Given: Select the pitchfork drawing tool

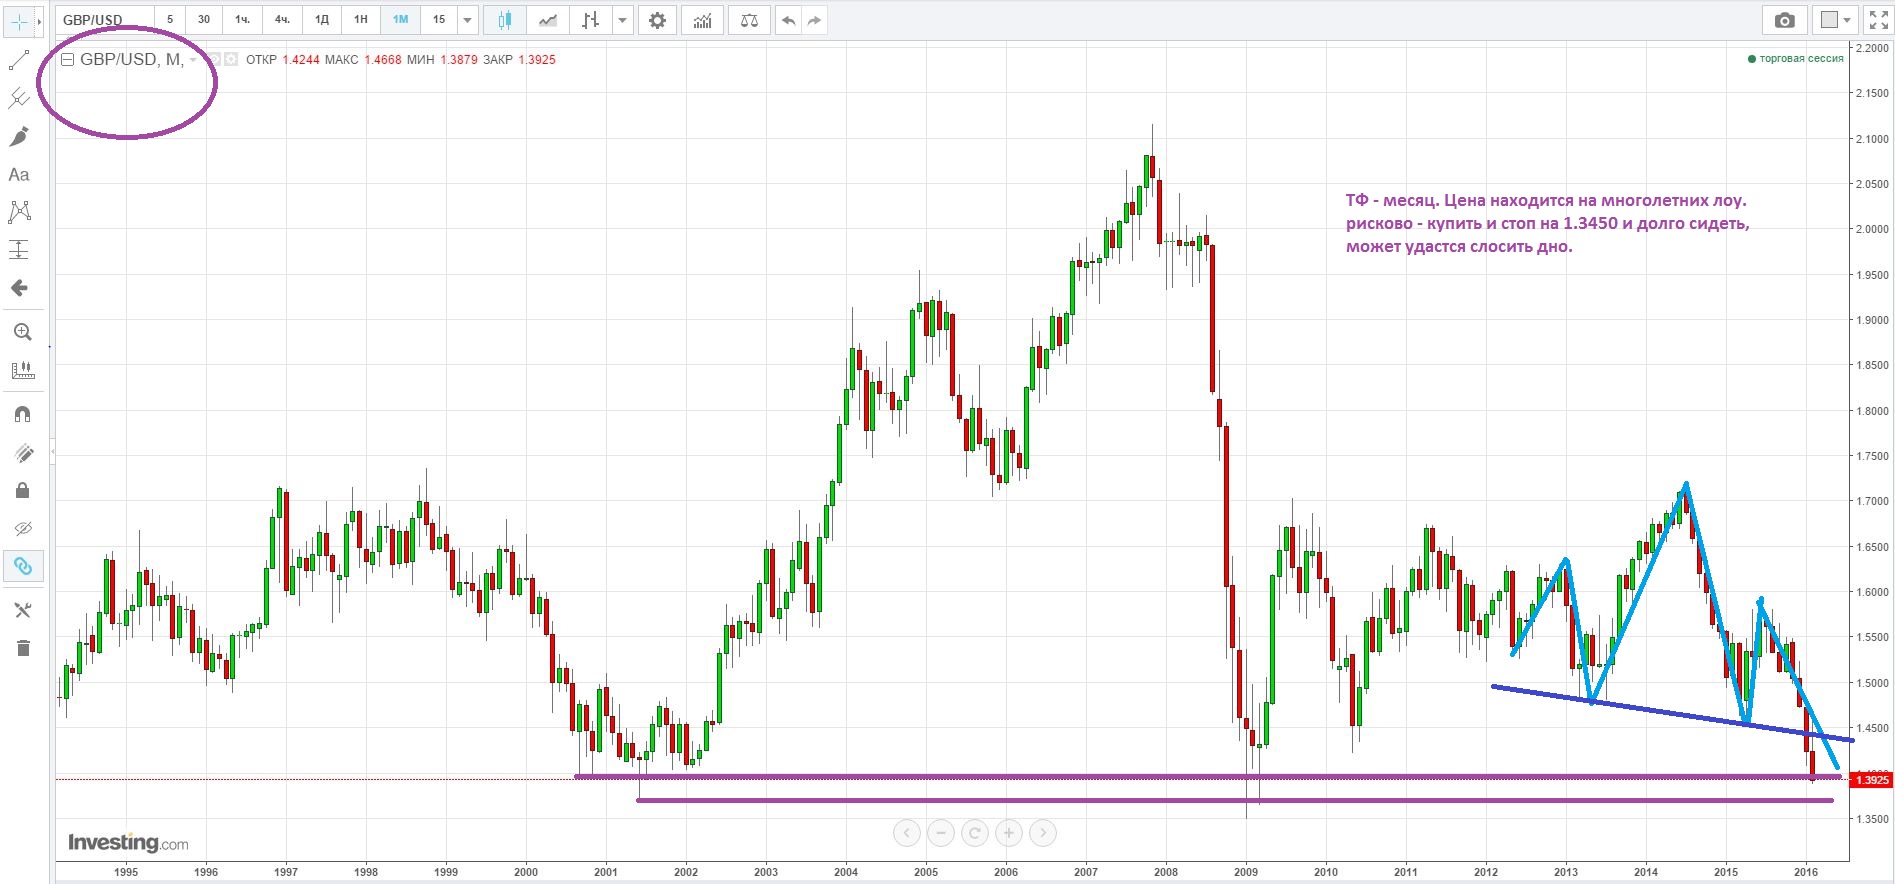Looking at the screenshot, I should pos(19,98).
